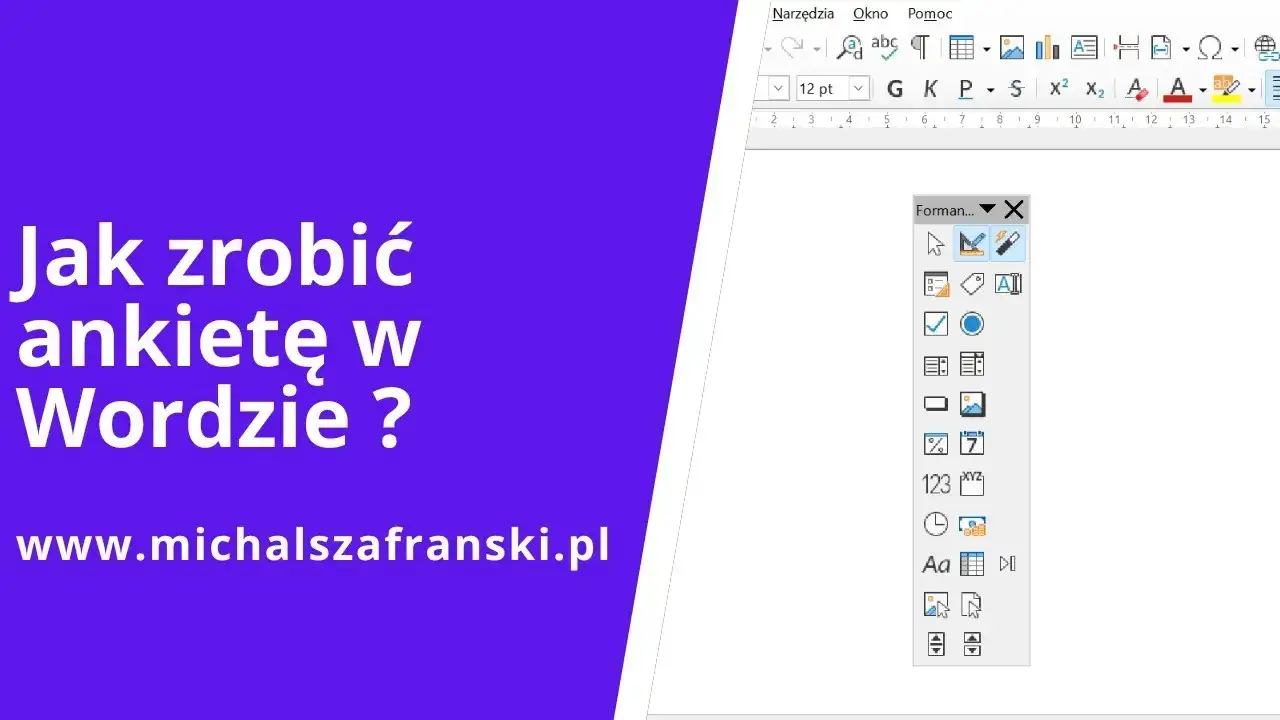Expand the Formanty toolbar options arrow
1280x720 pixels.
click(x=988, y=209)
